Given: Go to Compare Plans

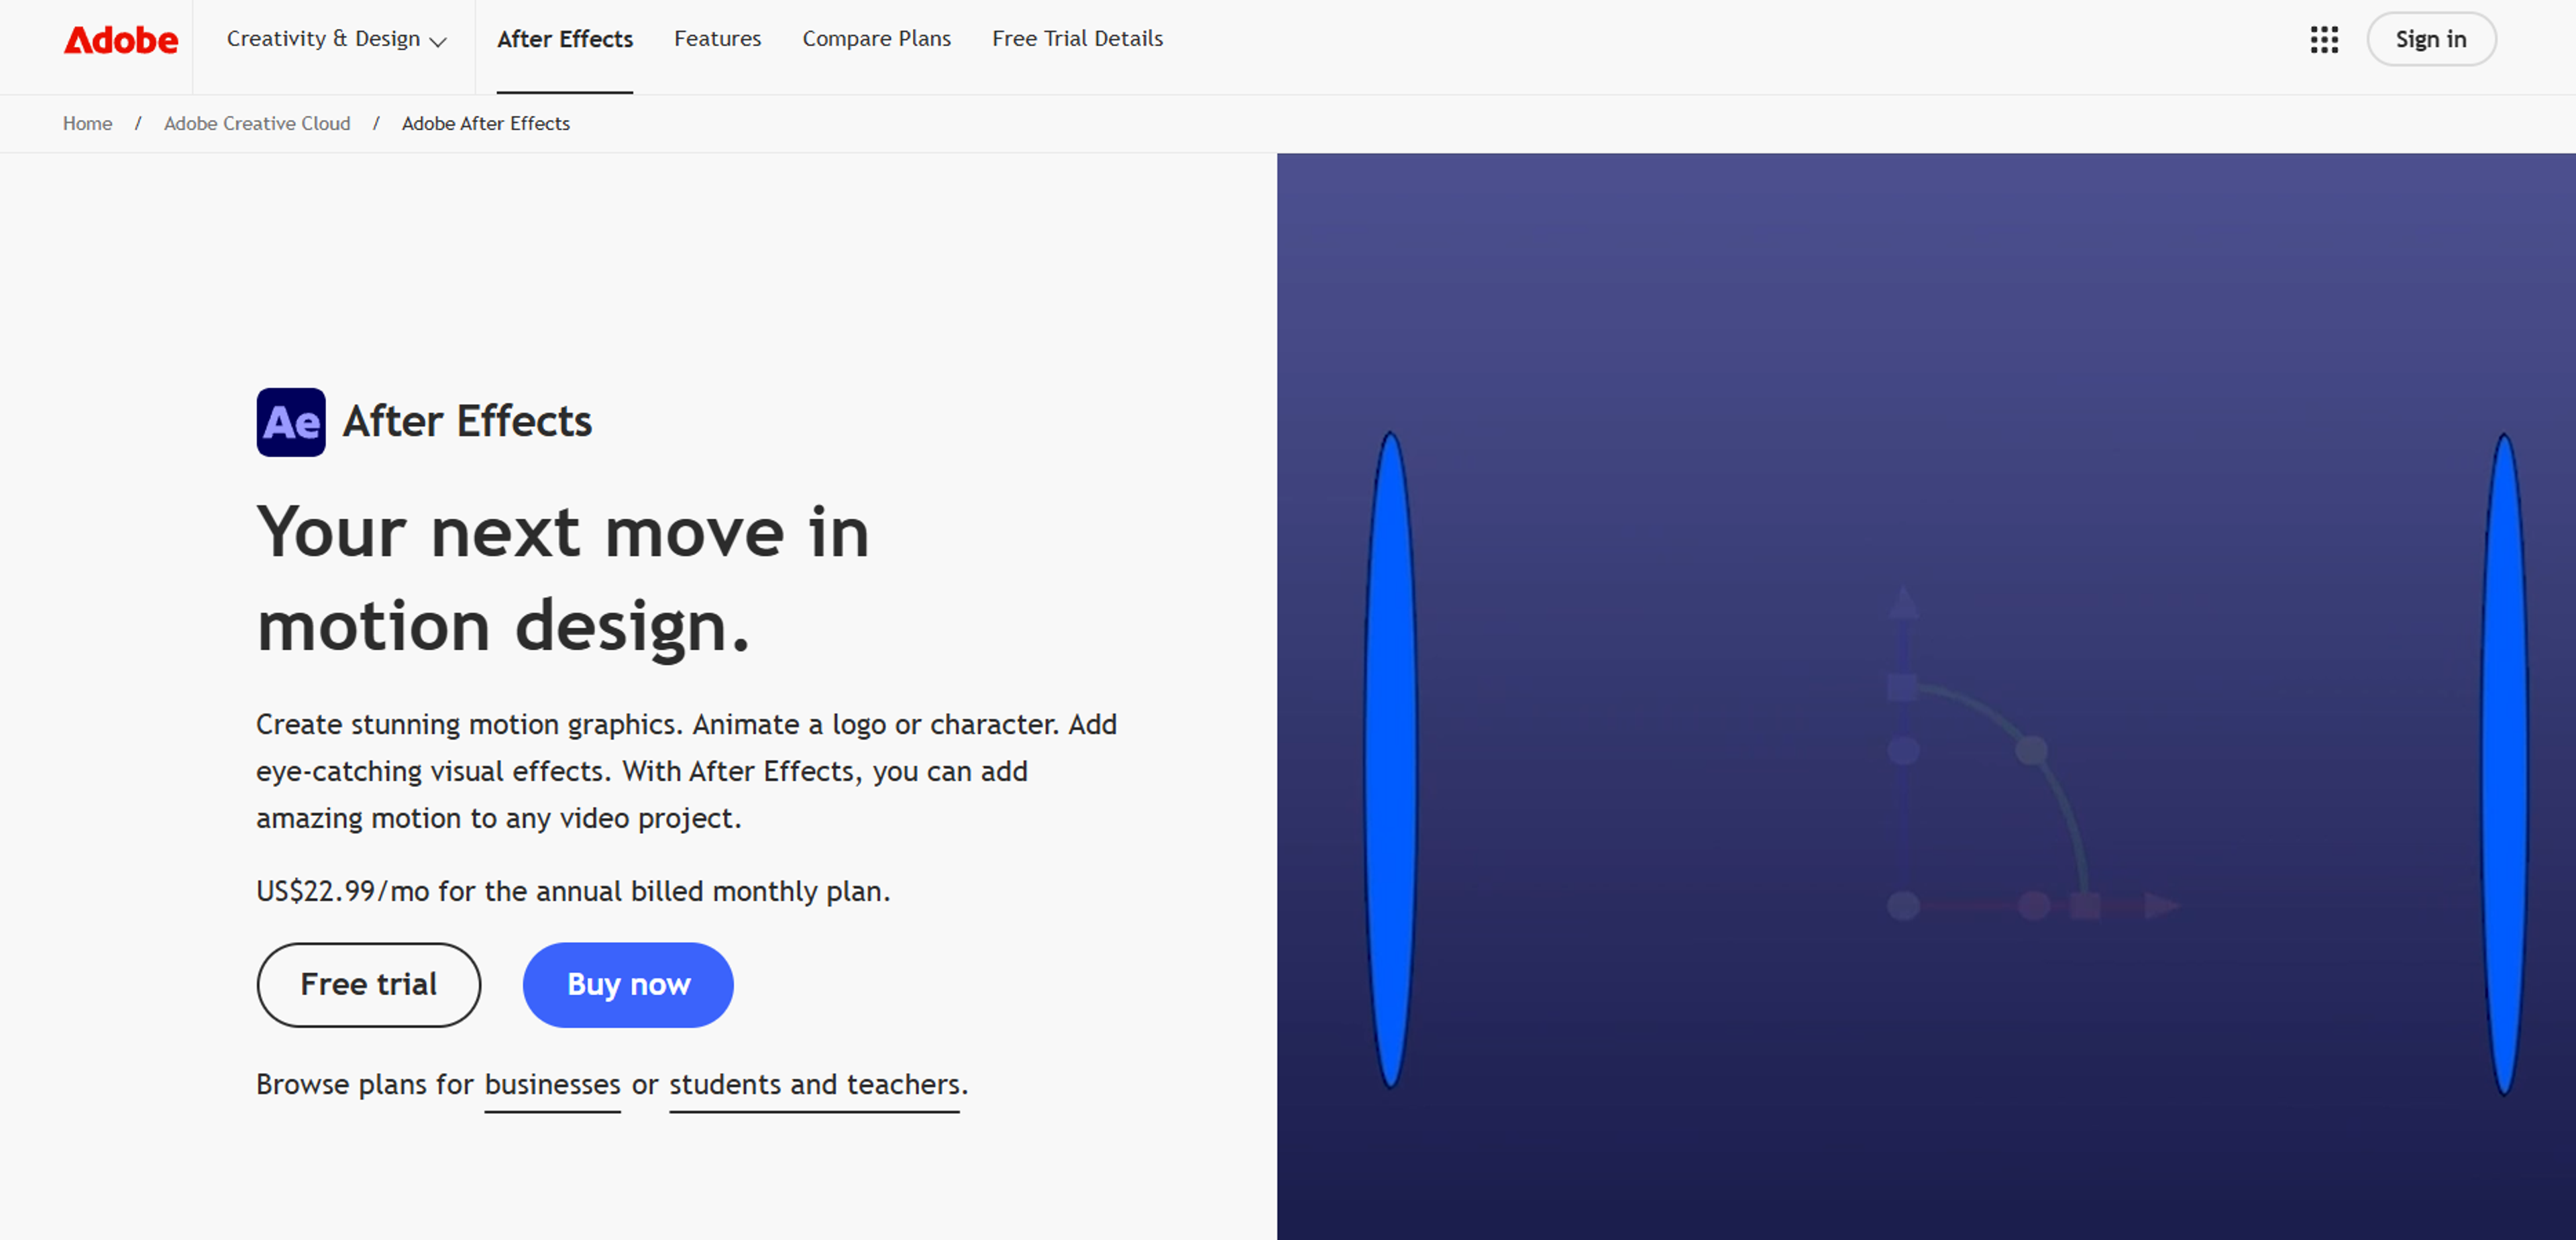Looking at the screenshot, I should pos(876,39).
